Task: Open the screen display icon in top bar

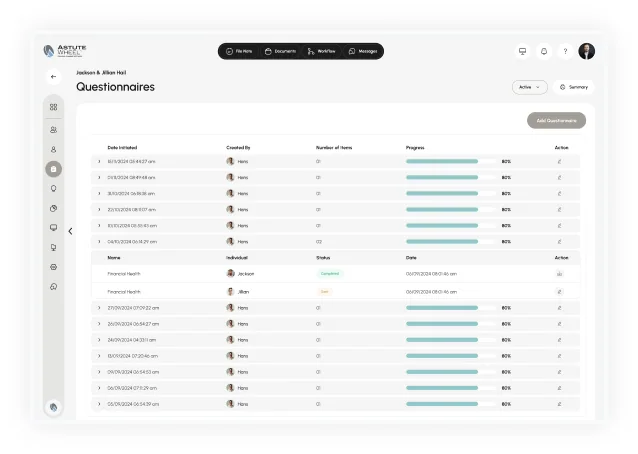Action: (x=522, y=51)
